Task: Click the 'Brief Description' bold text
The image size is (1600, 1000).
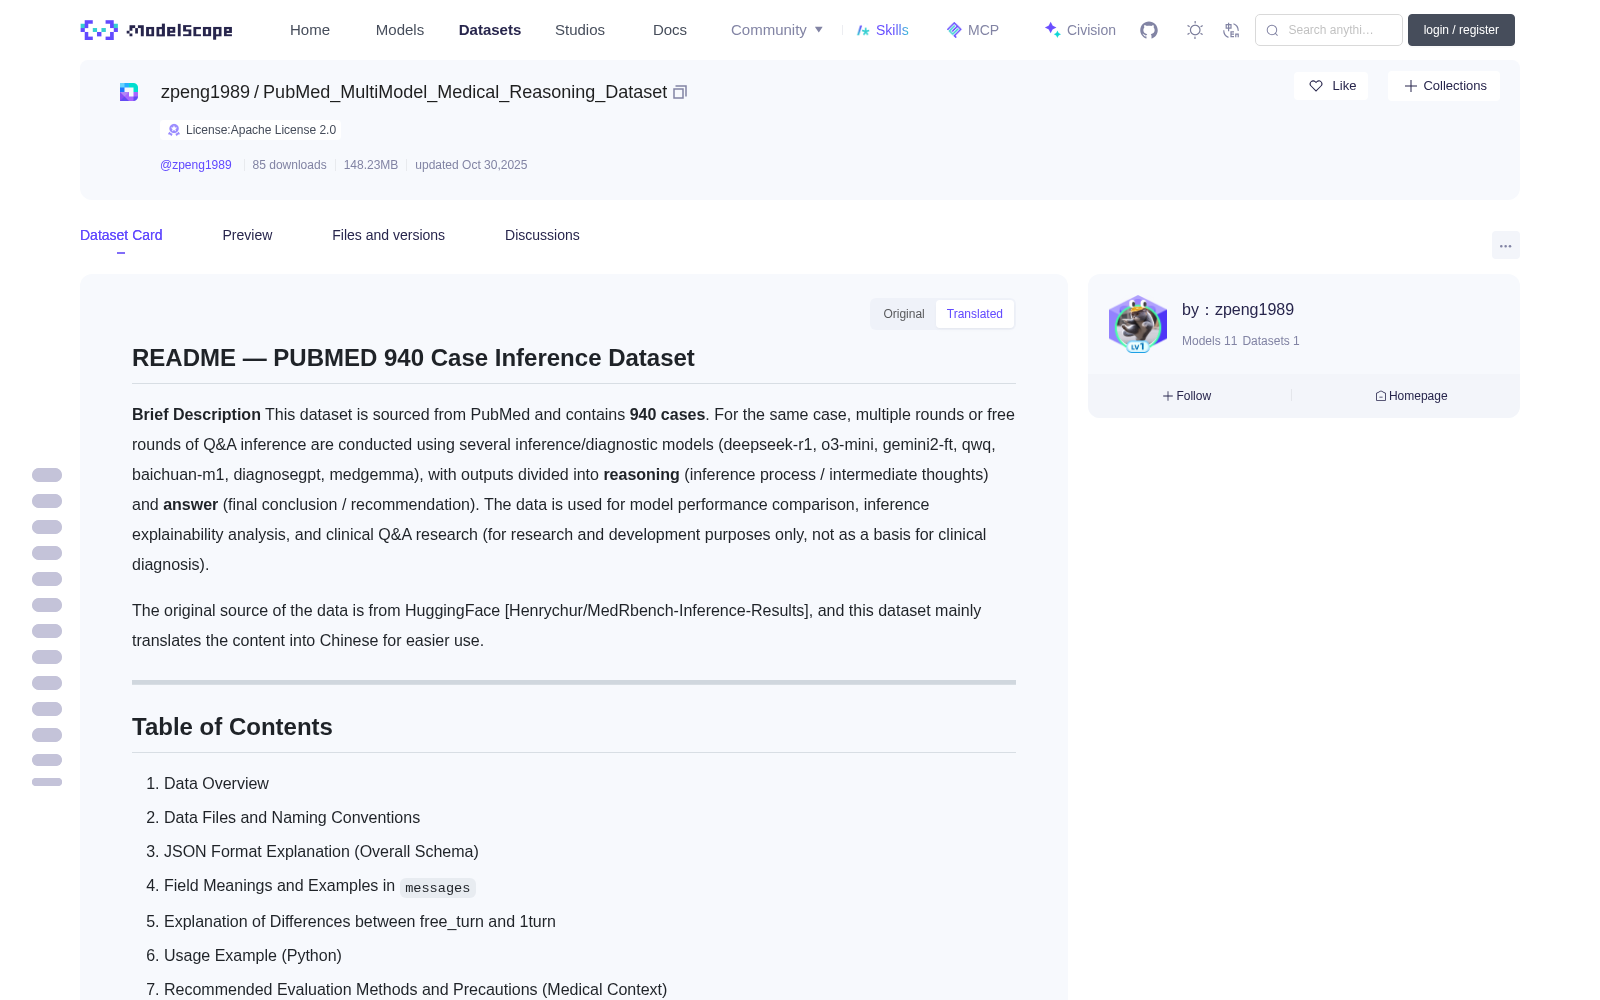Action: tap(196, 415)
